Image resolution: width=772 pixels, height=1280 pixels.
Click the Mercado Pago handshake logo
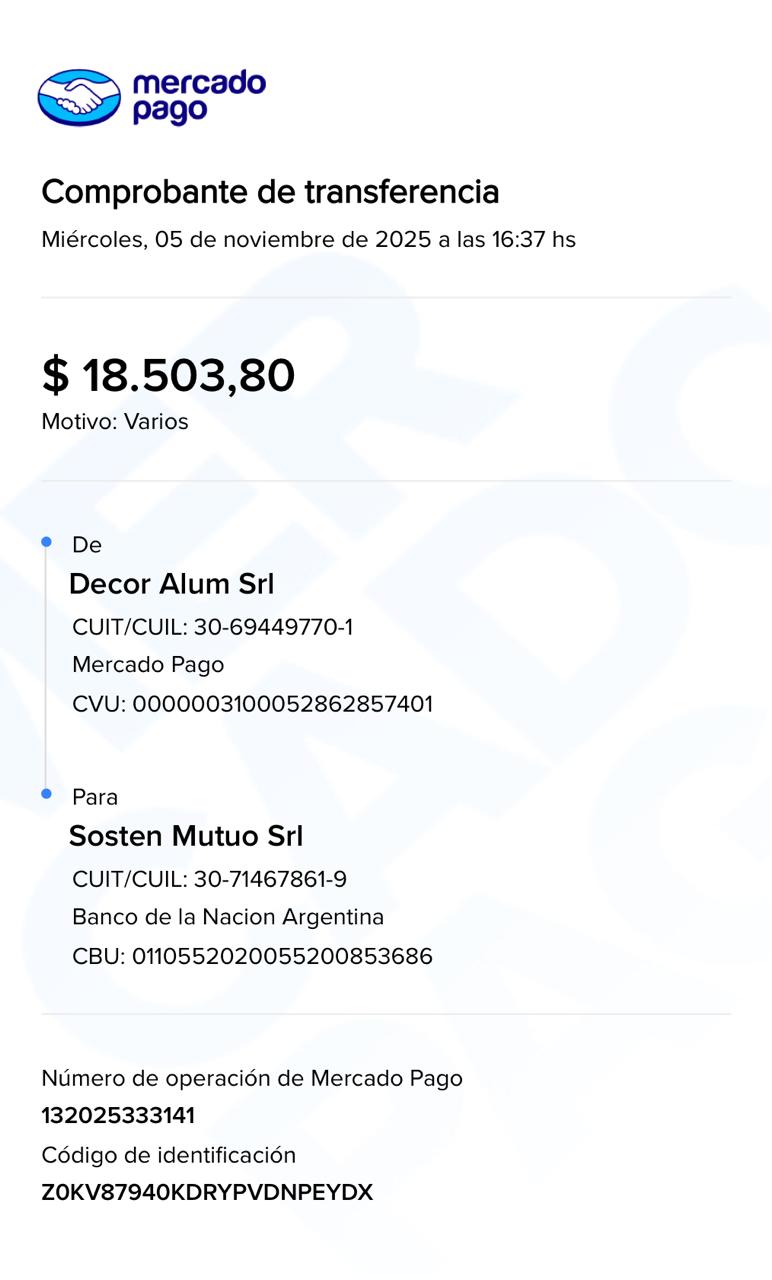(79, 97)
